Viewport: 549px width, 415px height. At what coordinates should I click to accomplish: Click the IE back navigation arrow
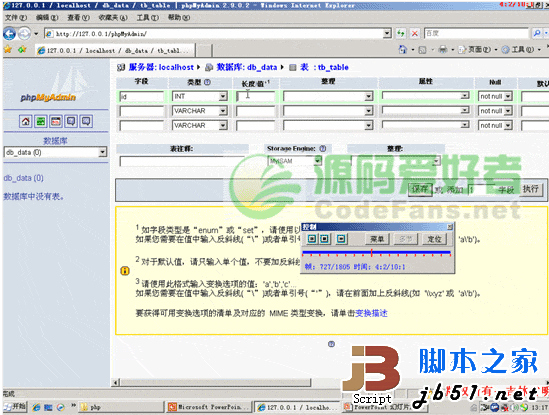coord(9,34)
